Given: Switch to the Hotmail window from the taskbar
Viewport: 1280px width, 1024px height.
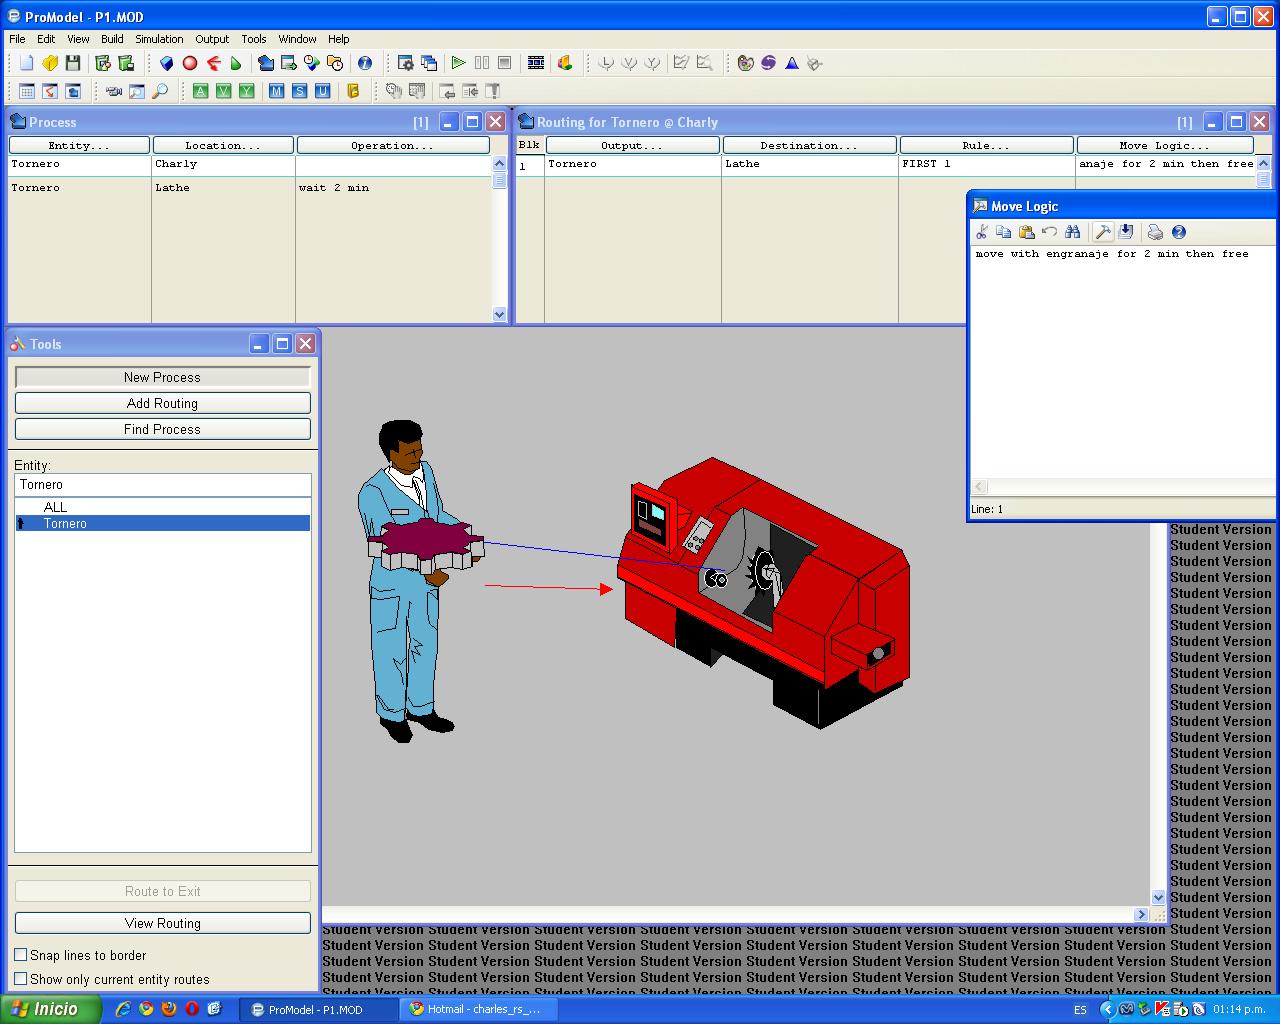Looking at the screenshot, I should click(x=479, y=1009).
